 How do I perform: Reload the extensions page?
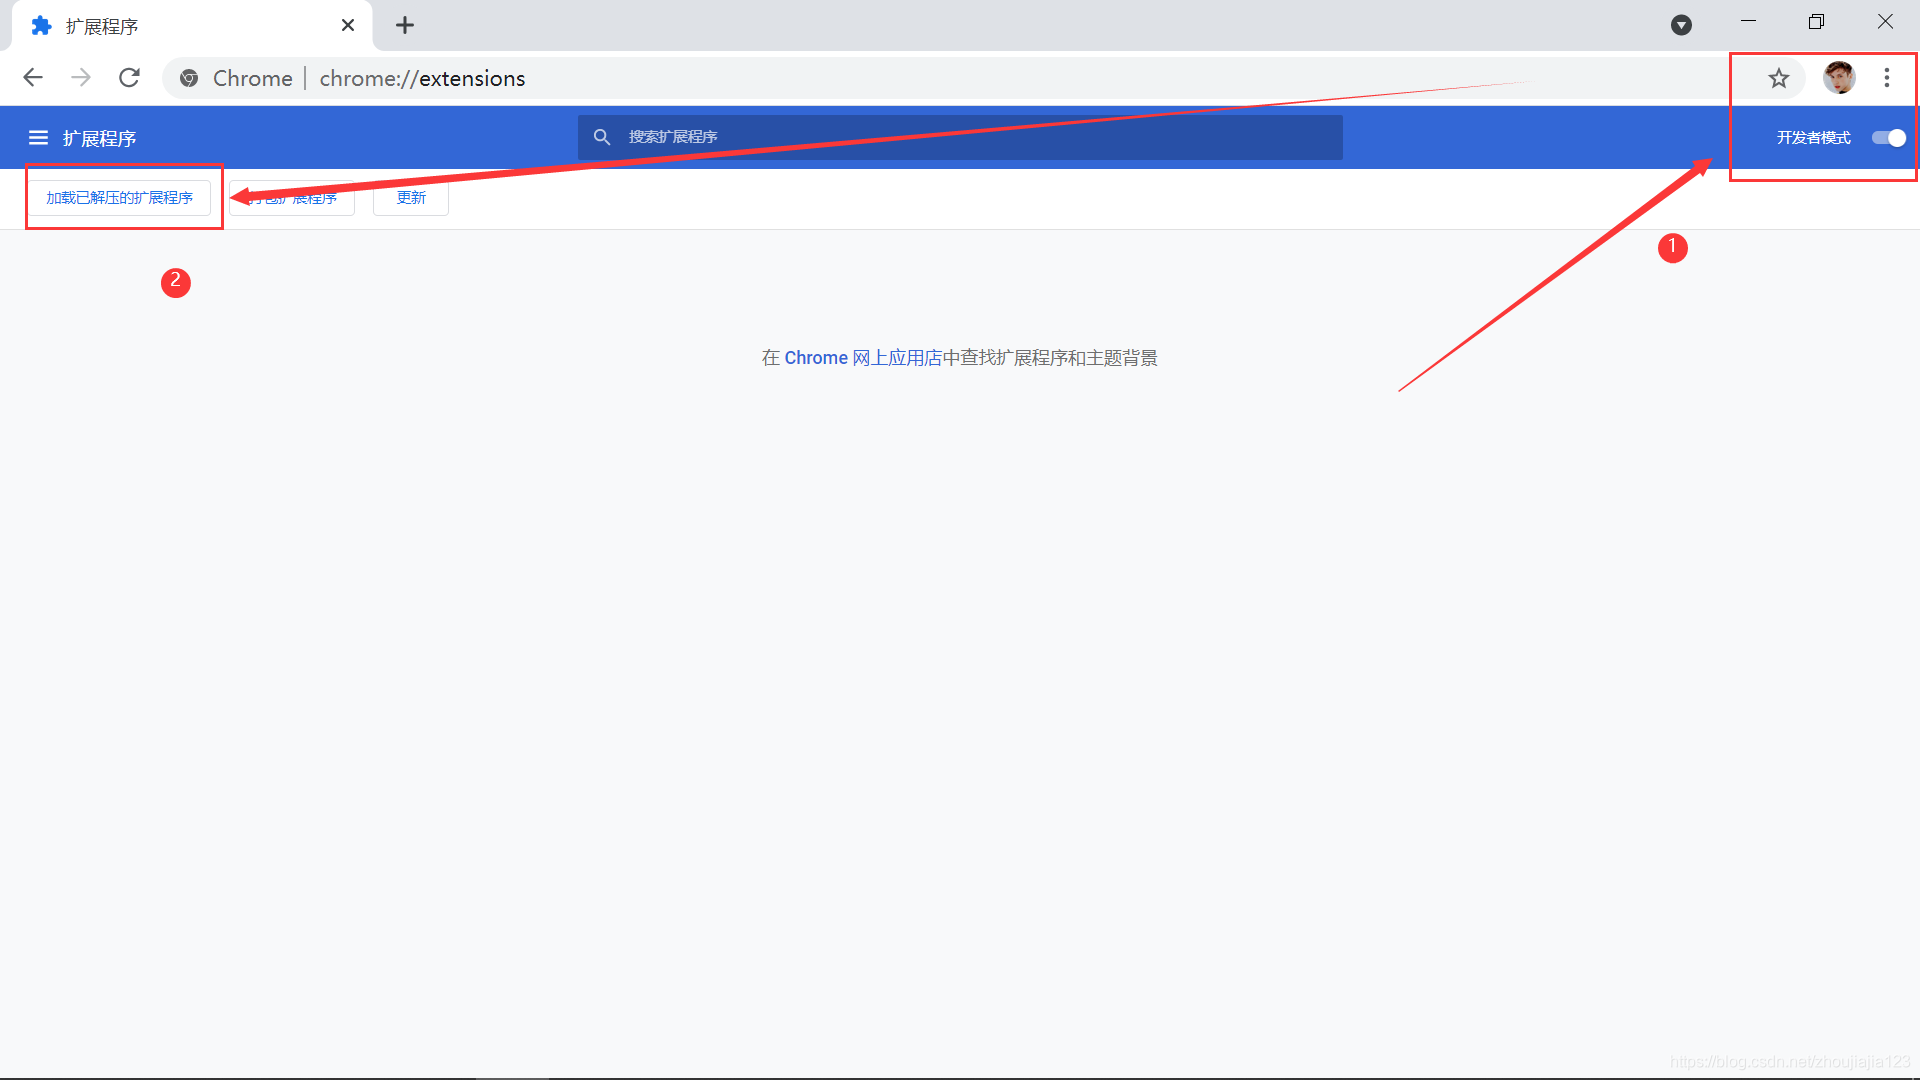pos(129,78)
